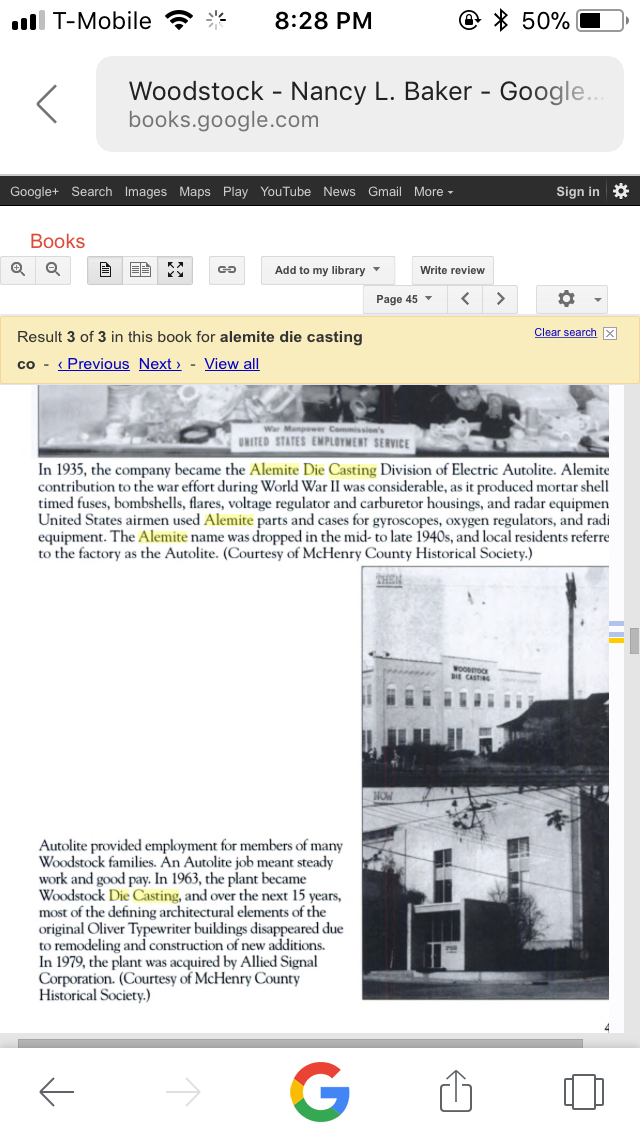Click the zoom out magnifier icon

point(52,269)
